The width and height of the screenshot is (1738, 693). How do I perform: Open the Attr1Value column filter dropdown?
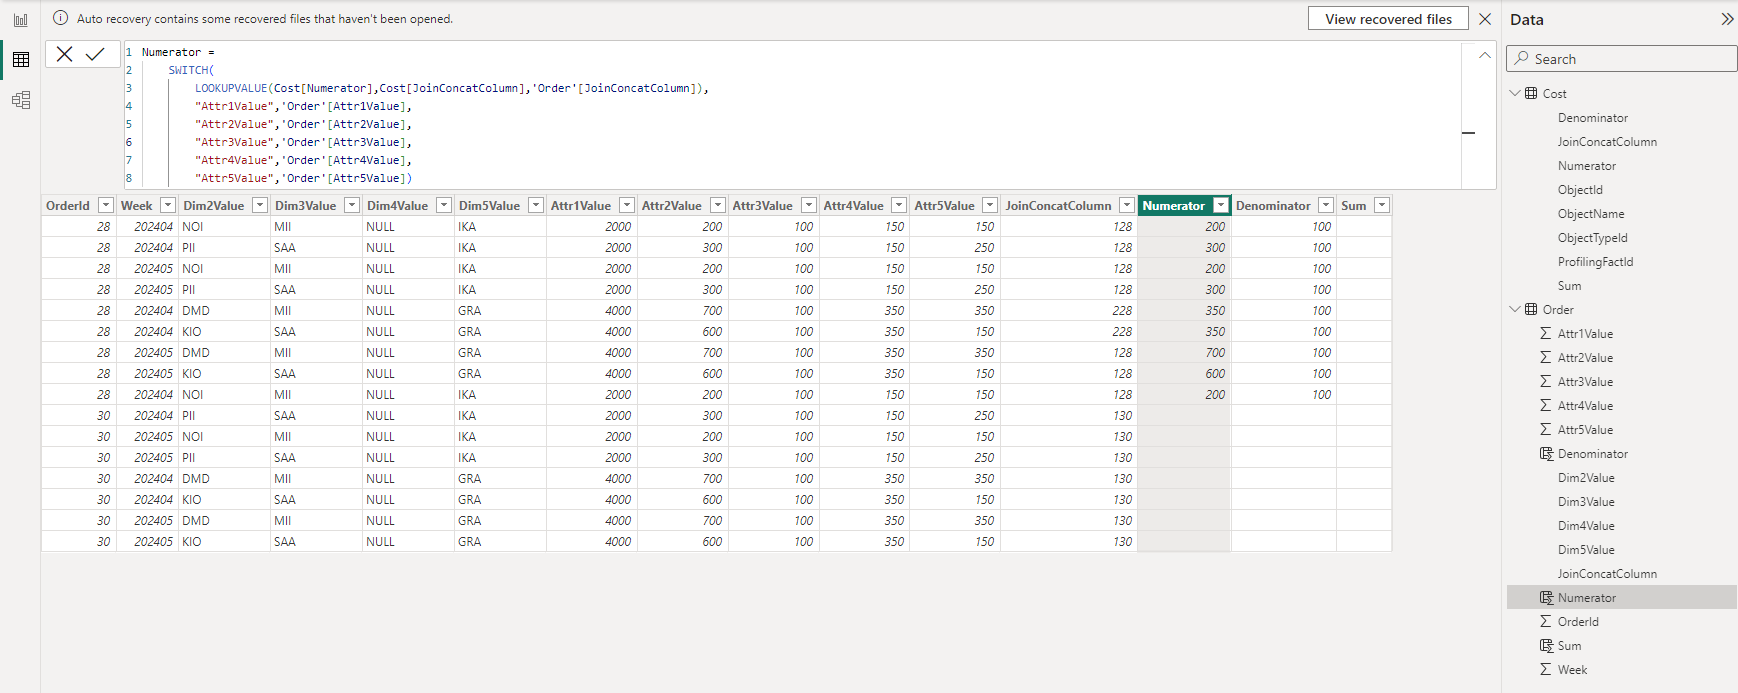pyautogui.click(x=626, y=205)
